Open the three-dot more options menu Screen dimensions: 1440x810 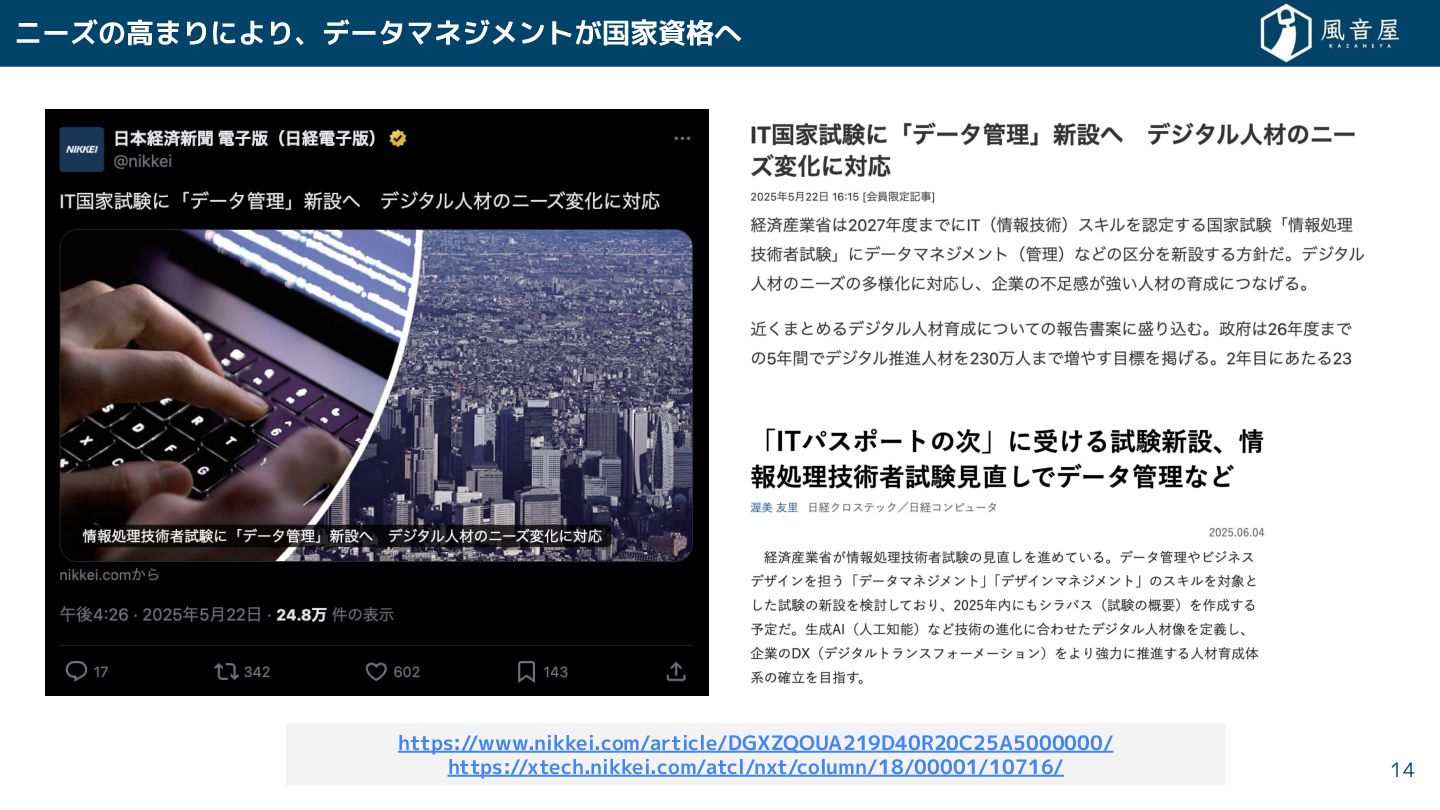pyautogui.click(x=682, y=139)
